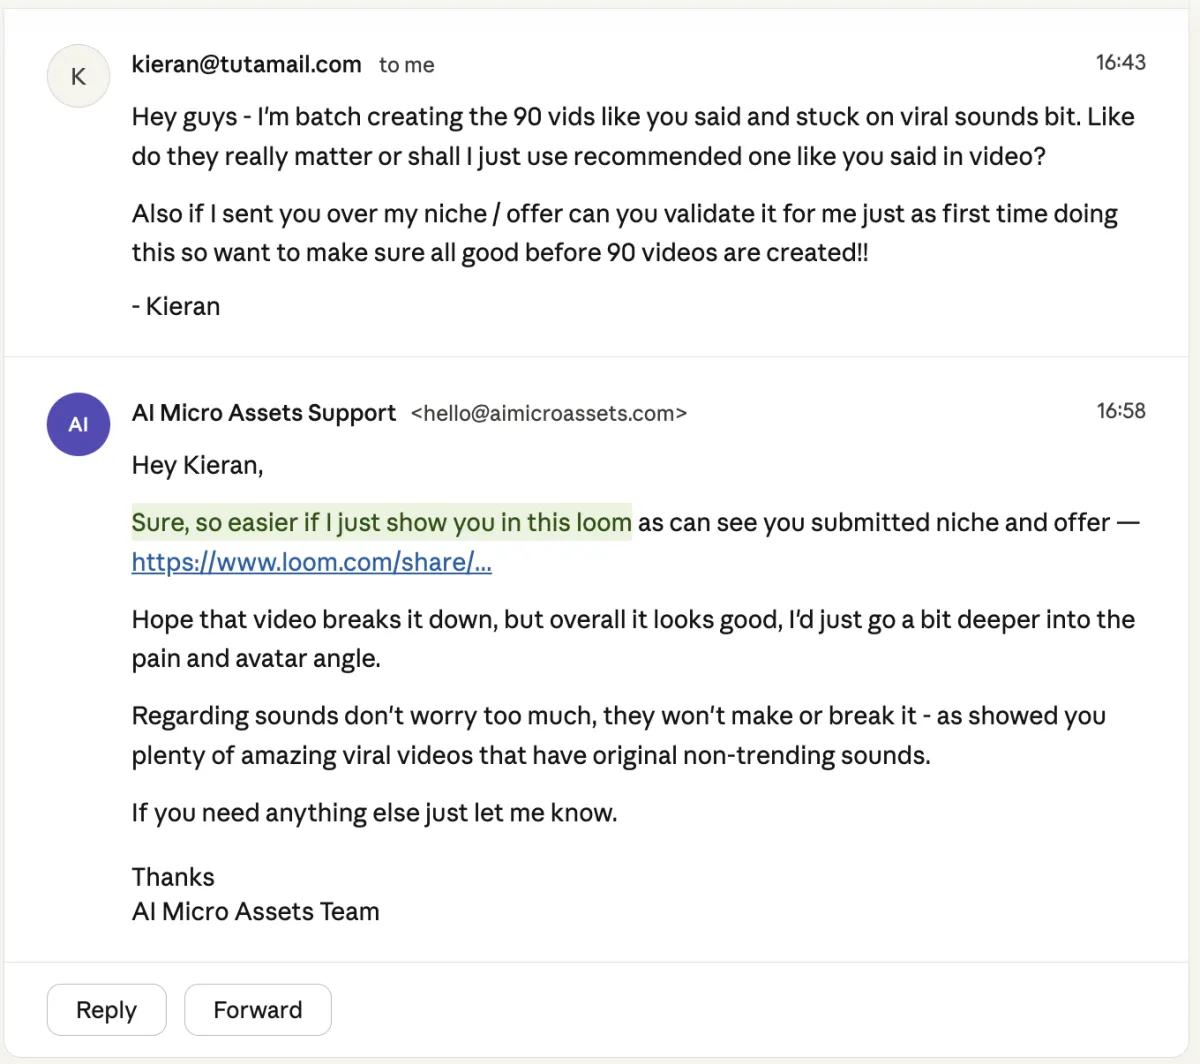The height and width of the screenshot is (1064, 1200).
Task: Select sender address kieran@tutamail.com
Action: 246,65
